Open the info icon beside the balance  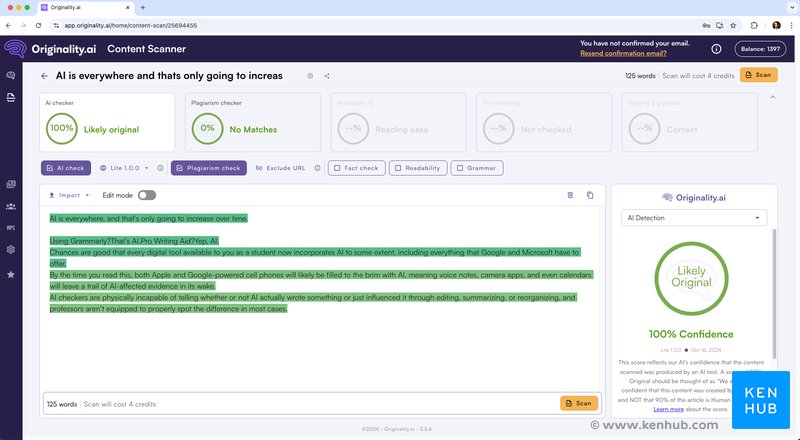tap(716, 49)
